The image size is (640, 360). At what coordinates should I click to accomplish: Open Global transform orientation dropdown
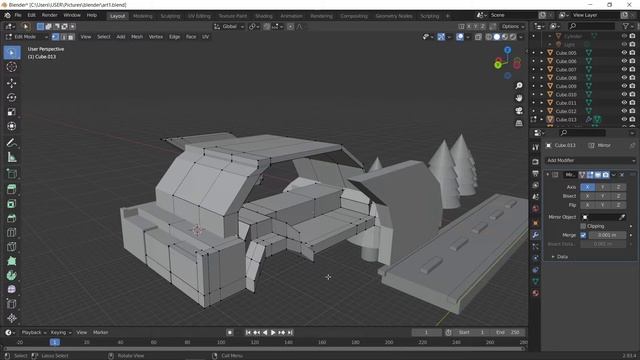229,27
